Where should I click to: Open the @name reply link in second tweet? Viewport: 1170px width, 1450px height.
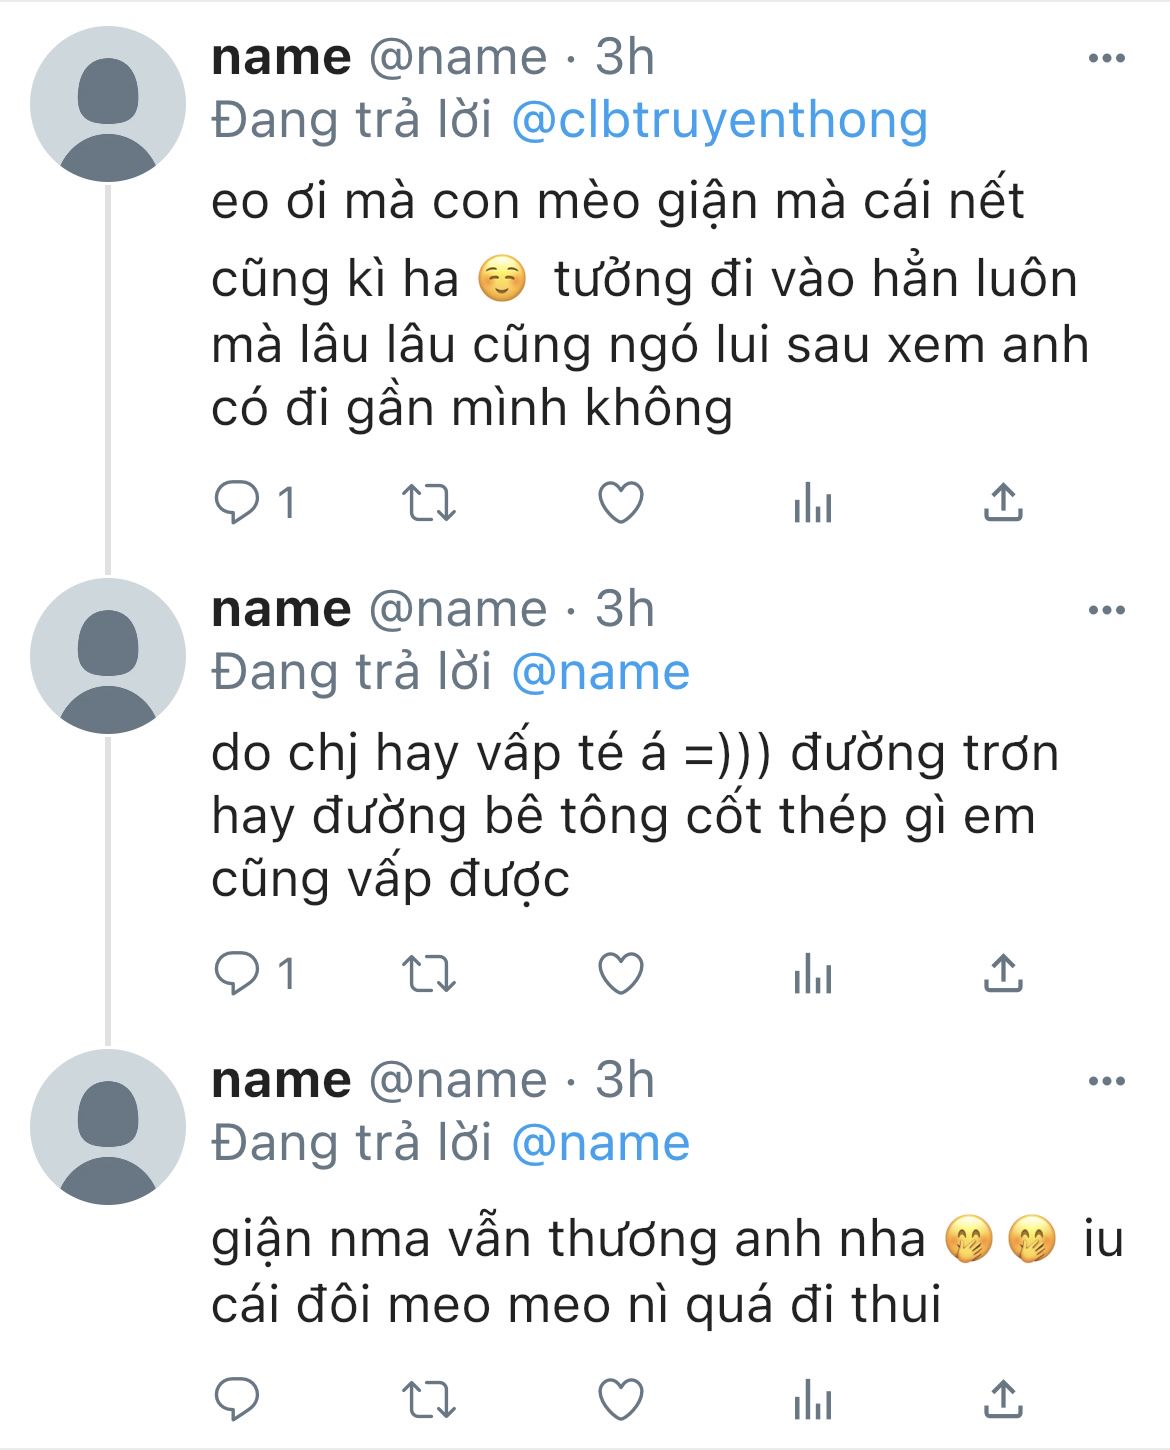[x=600, y=672]
